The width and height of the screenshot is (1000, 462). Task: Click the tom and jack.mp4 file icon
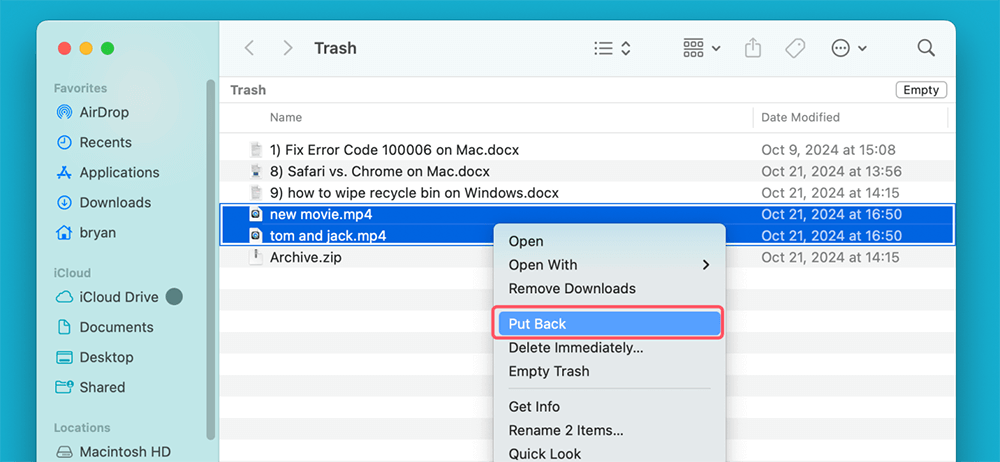(256, 235)
